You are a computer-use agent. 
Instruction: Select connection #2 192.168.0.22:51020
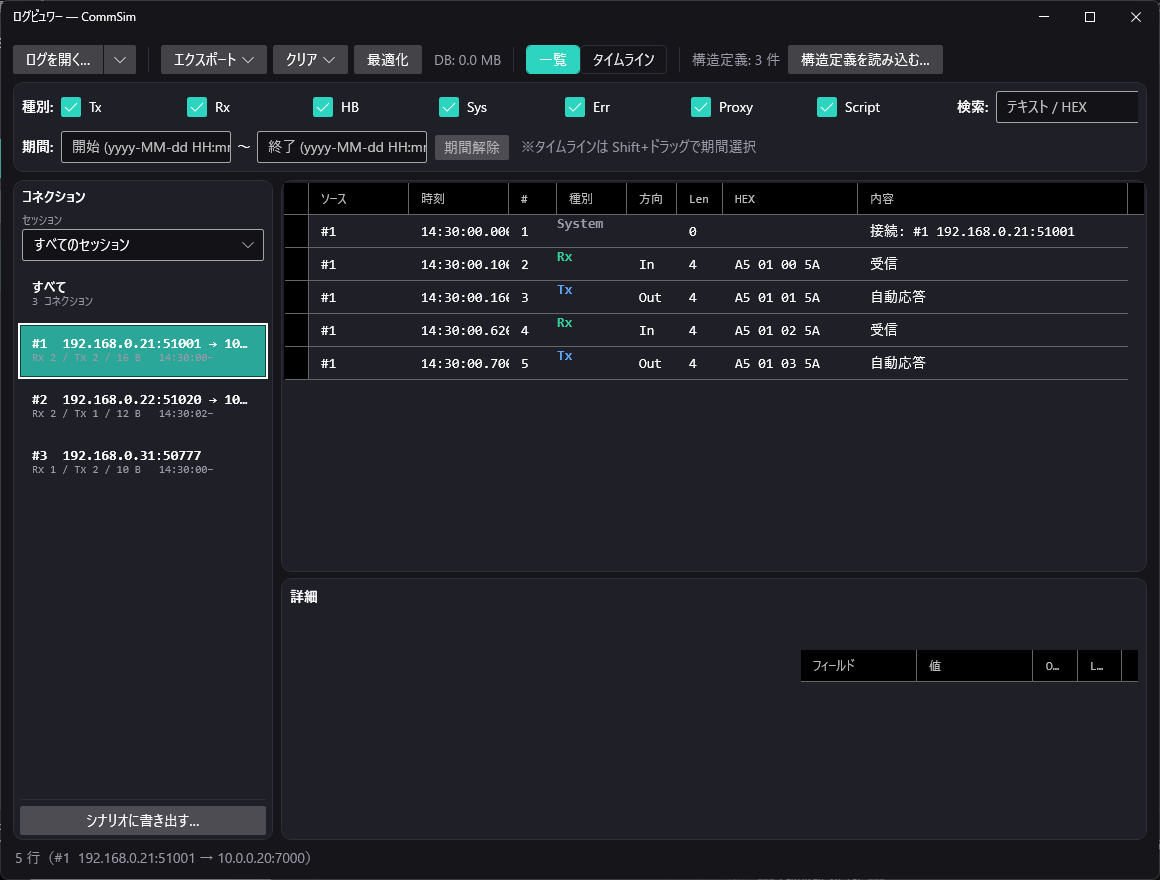(143, 406)
